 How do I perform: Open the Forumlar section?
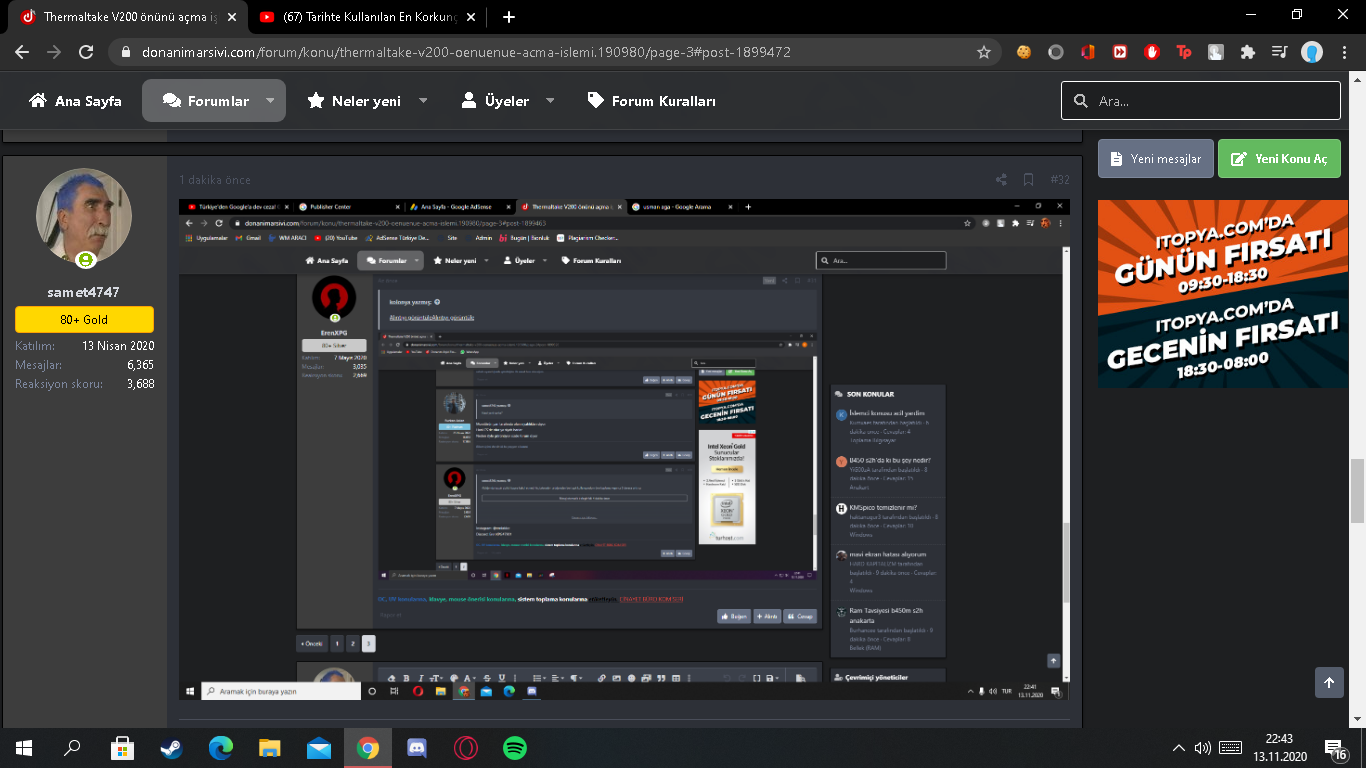click(206, 101)
